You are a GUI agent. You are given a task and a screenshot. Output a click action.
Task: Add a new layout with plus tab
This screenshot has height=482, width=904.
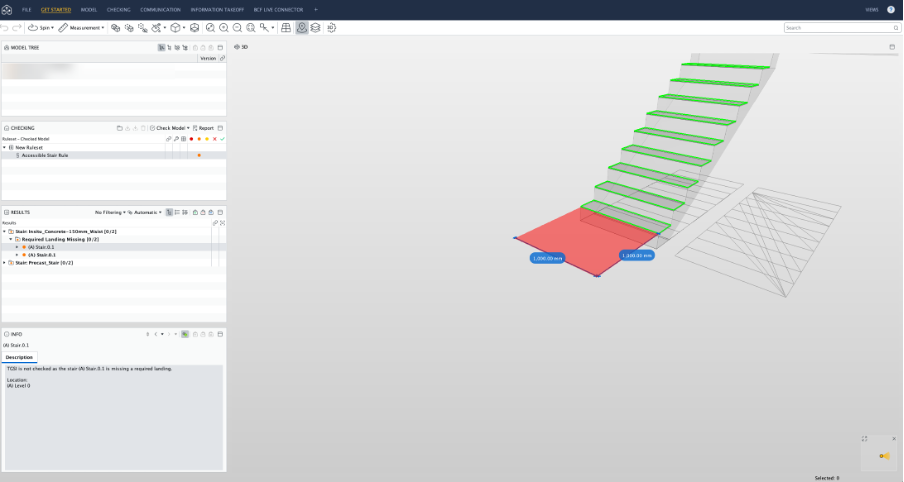click(x=315, y=10)
